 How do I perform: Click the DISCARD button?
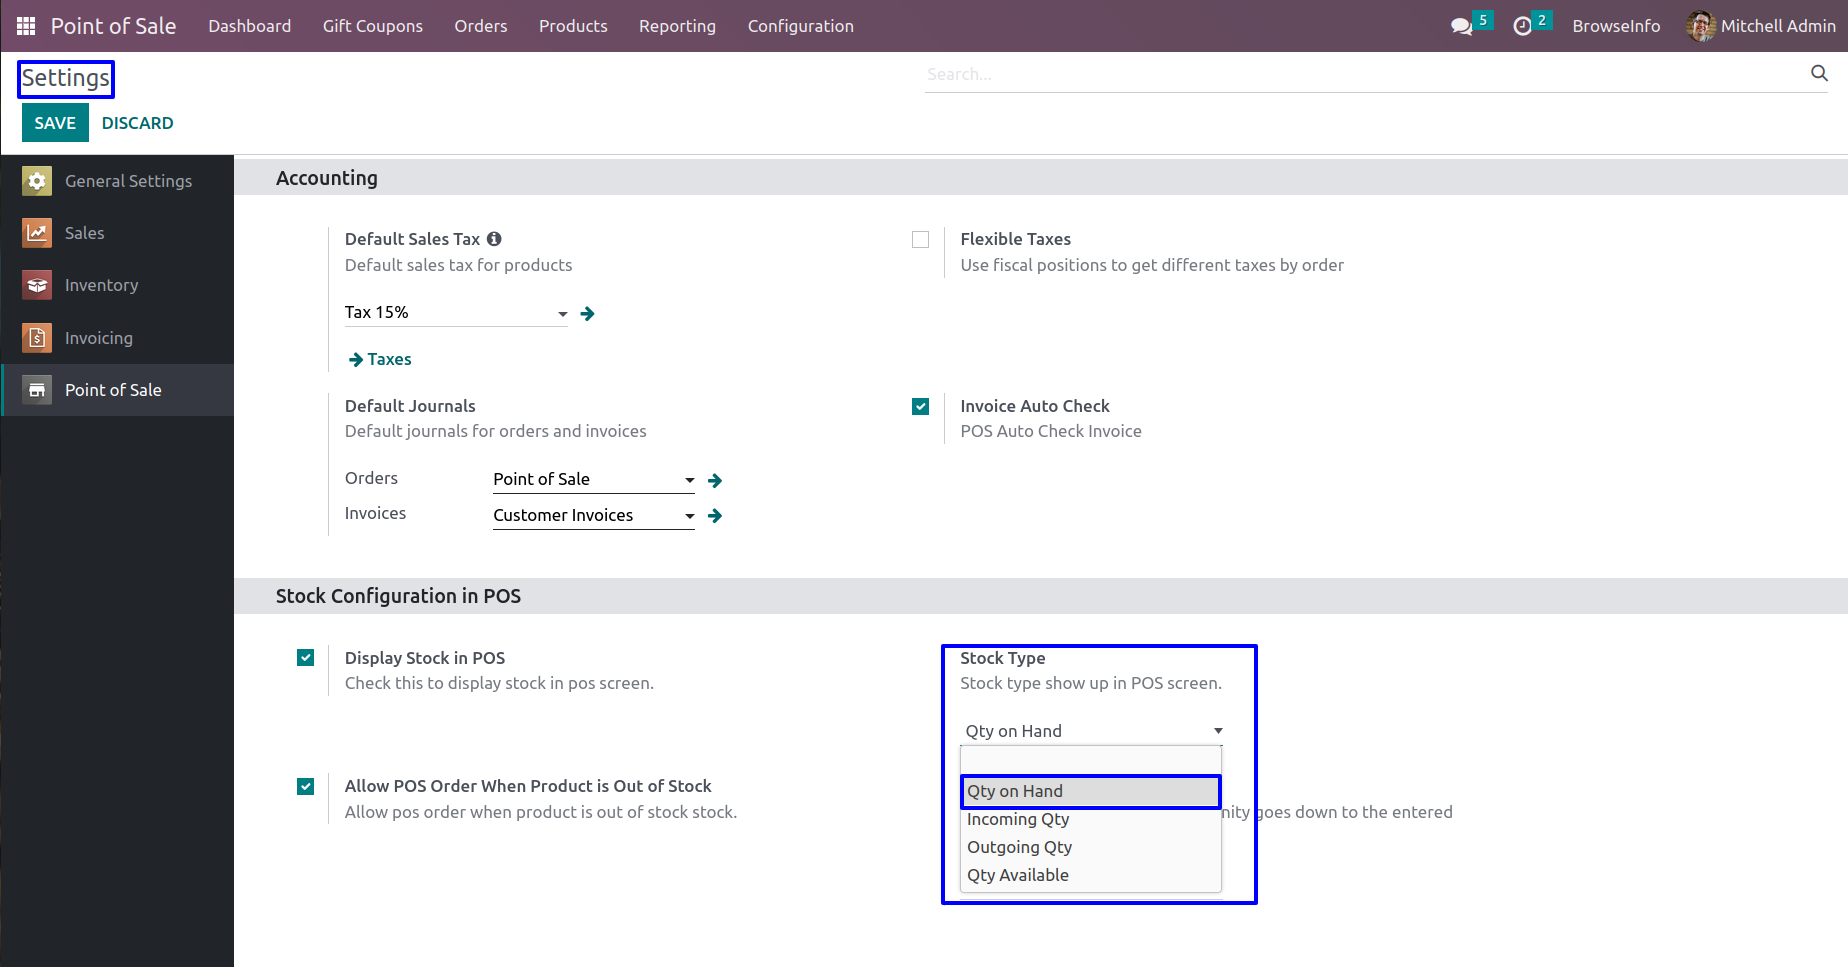click(x=138, y=123)
